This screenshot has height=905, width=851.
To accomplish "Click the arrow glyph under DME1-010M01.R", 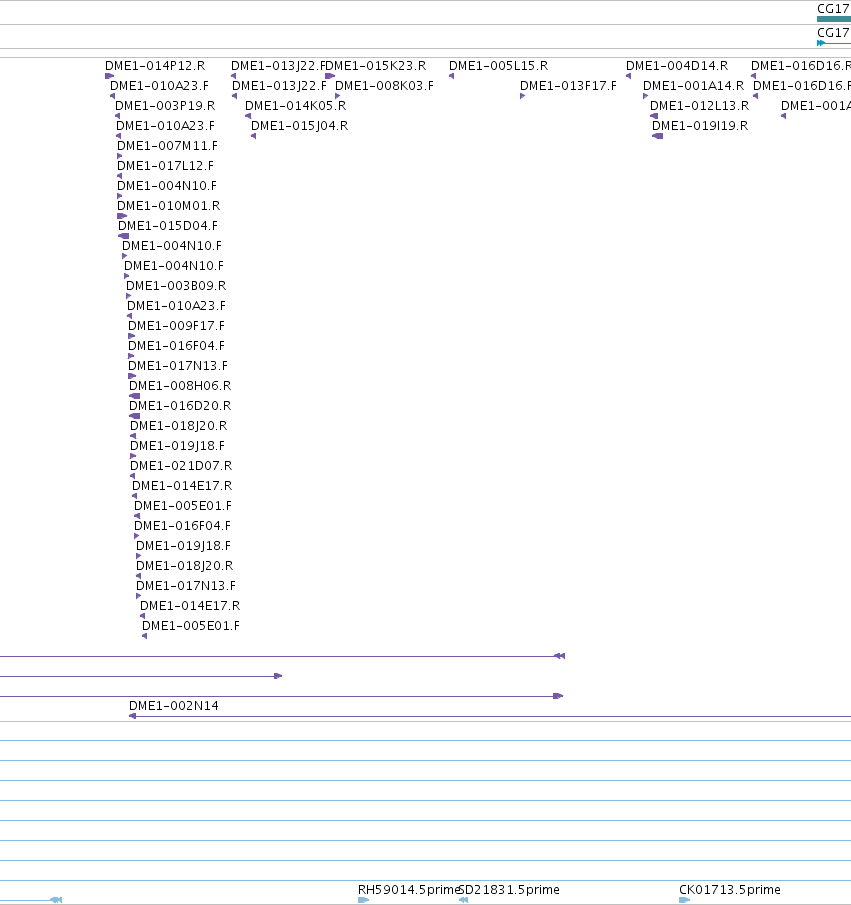I will (122, 216).
